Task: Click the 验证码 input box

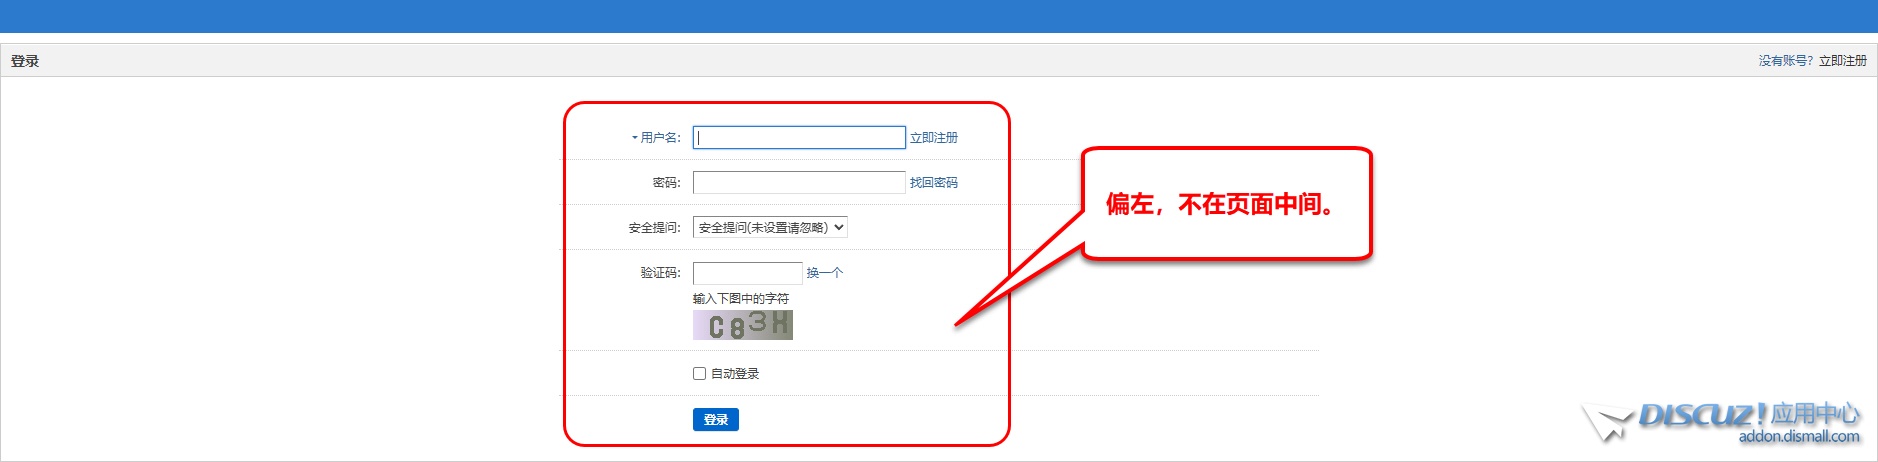Action: pyautogui.click(x=747, y=273)
